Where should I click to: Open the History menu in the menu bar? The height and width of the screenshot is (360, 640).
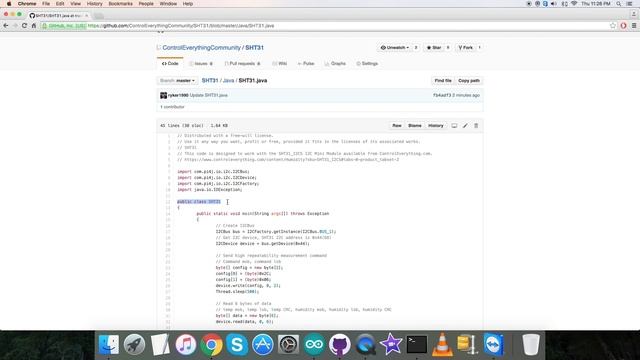tap(94, 4)
